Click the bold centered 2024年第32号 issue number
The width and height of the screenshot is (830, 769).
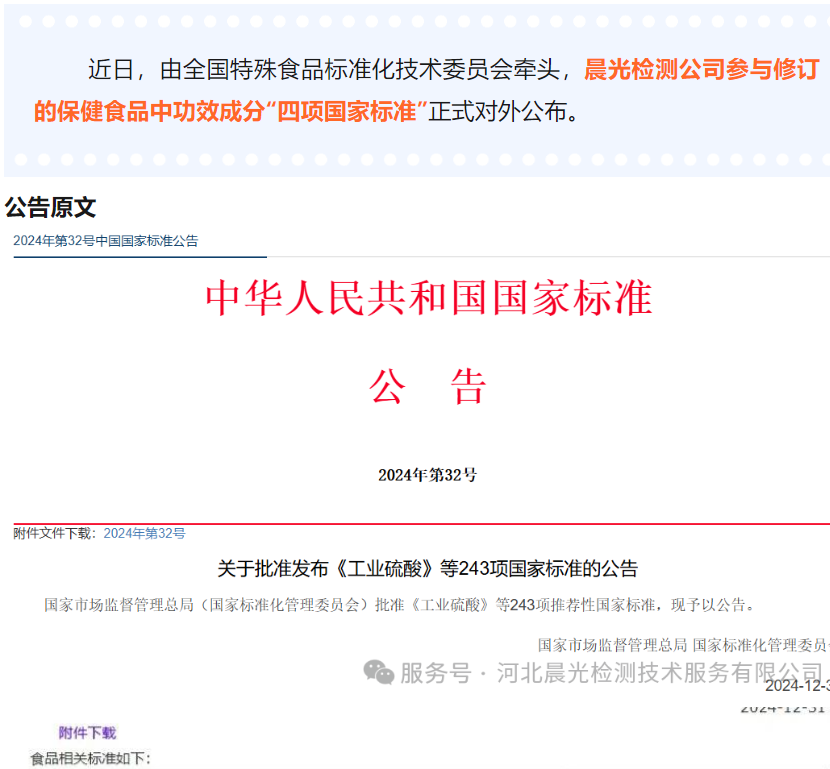[x=427, y=475]
